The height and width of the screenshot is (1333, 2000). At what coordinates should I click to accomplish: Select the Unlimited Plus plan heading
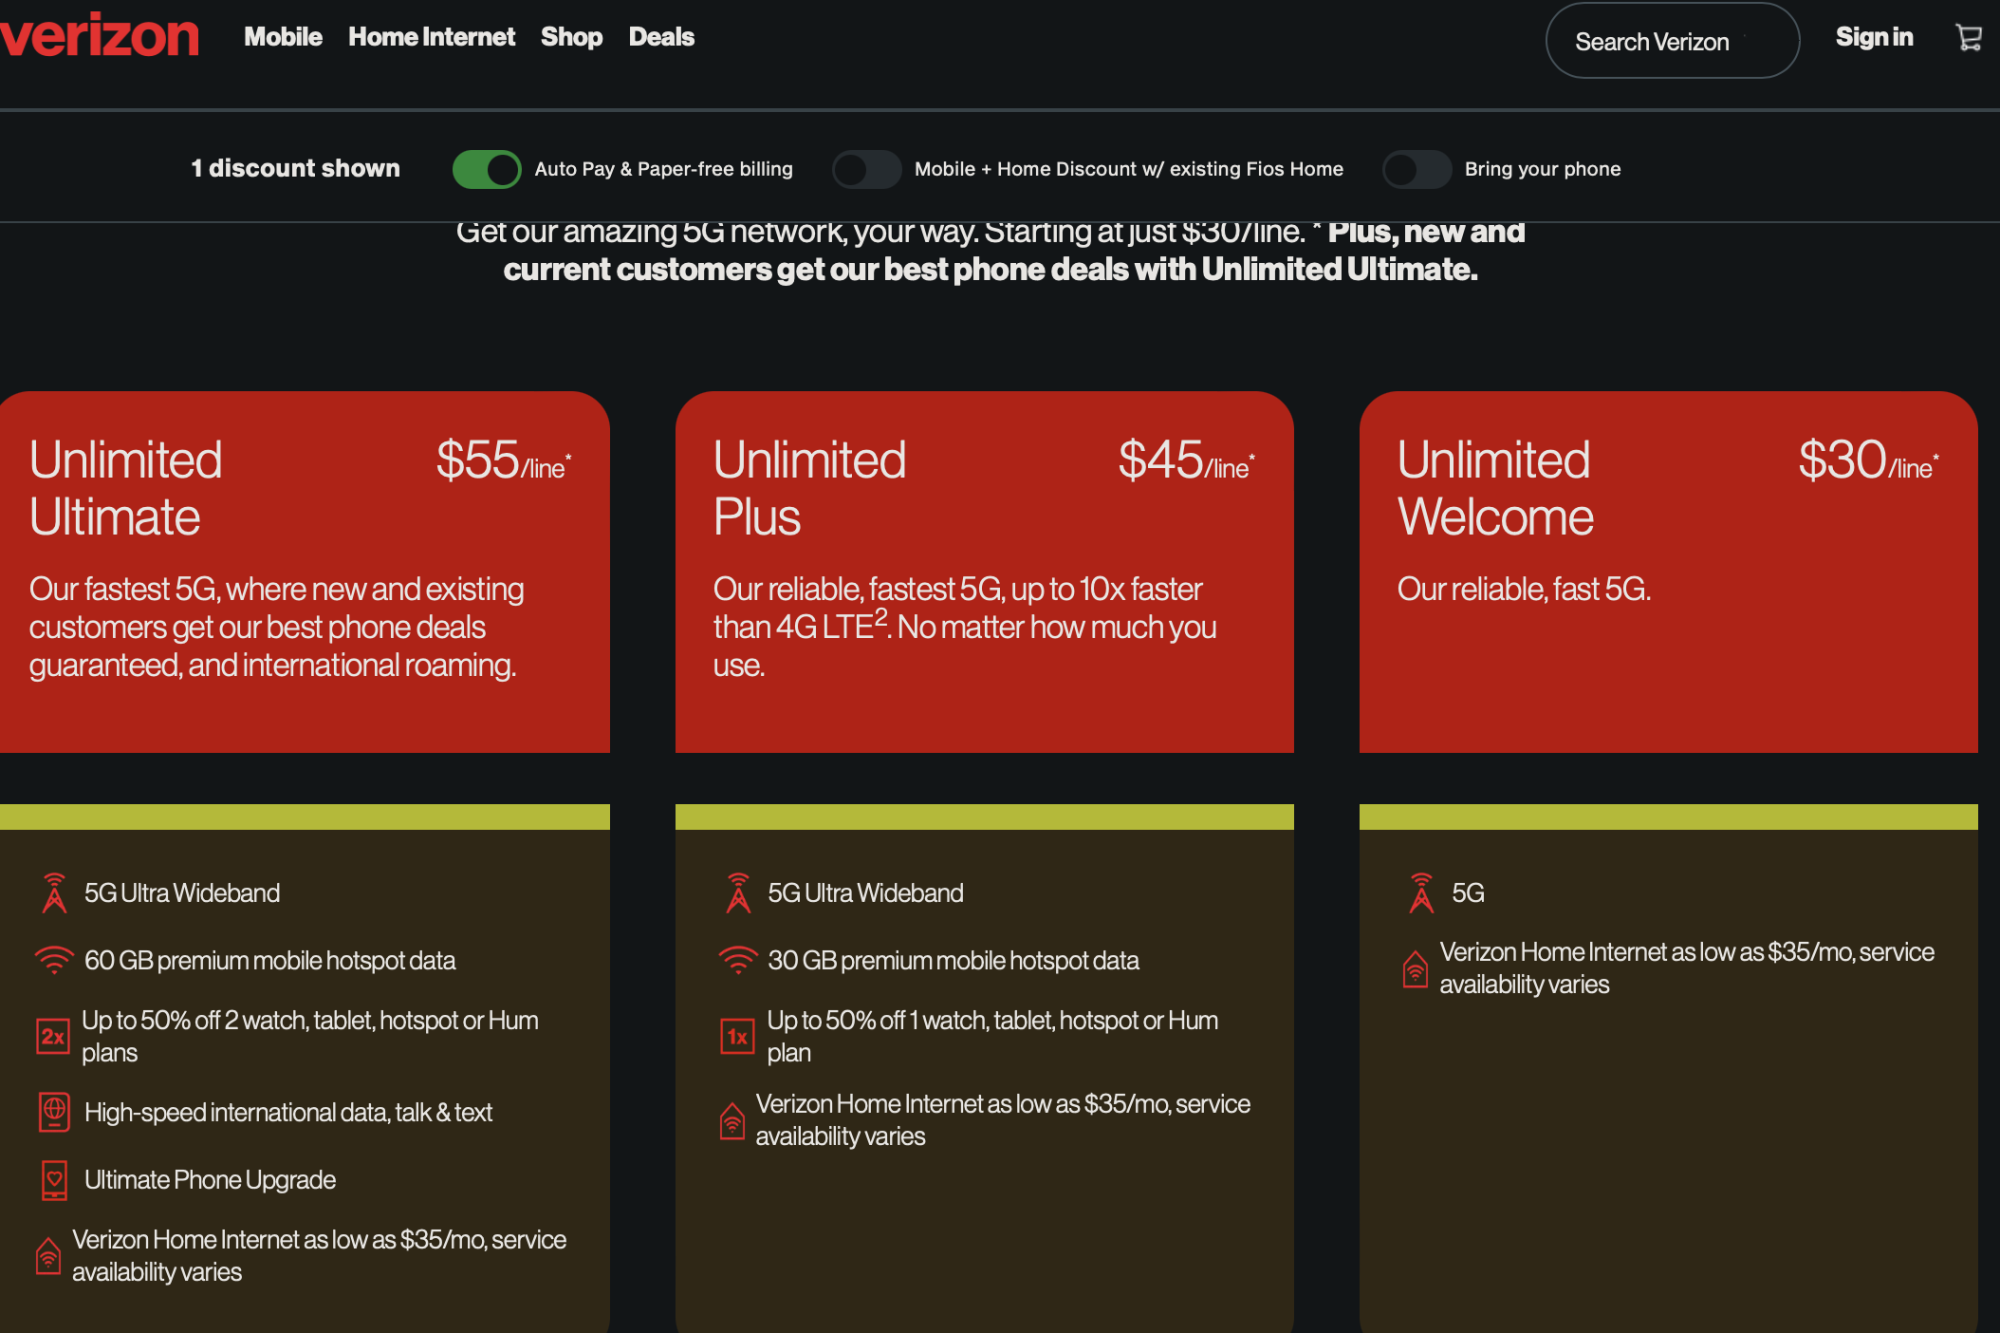point(810,488)
